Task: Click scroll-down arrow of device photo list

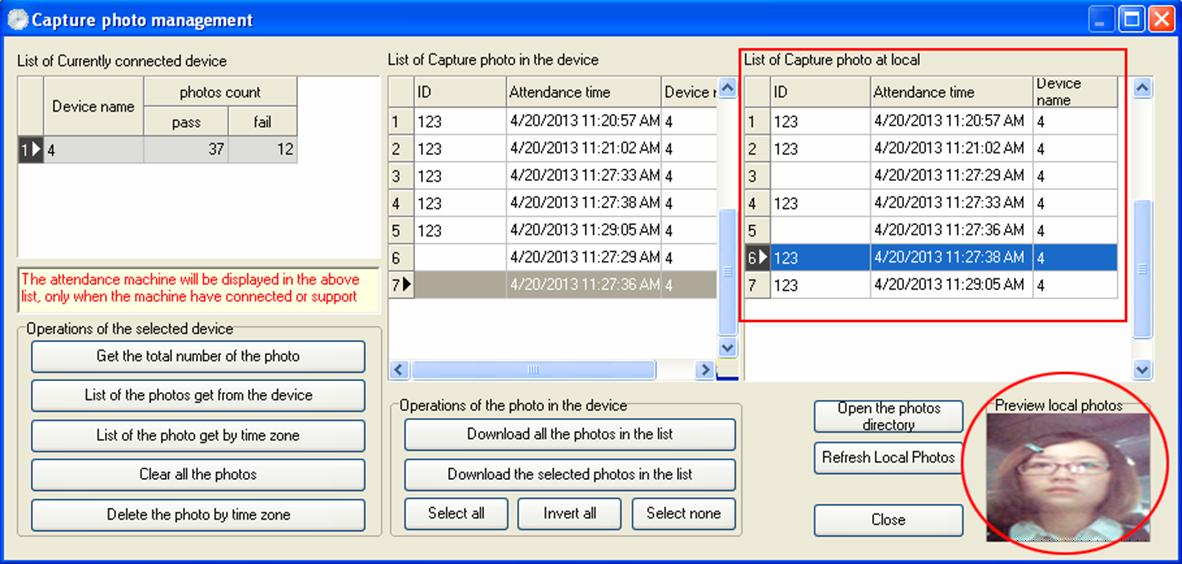Action: click(727, 347)
